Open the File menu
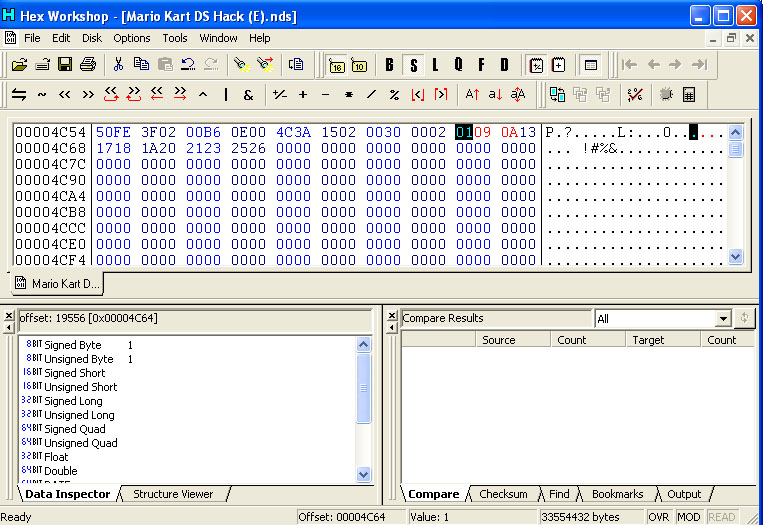The width and height of the screenshot is (763, 525). (x=32, y=38)
